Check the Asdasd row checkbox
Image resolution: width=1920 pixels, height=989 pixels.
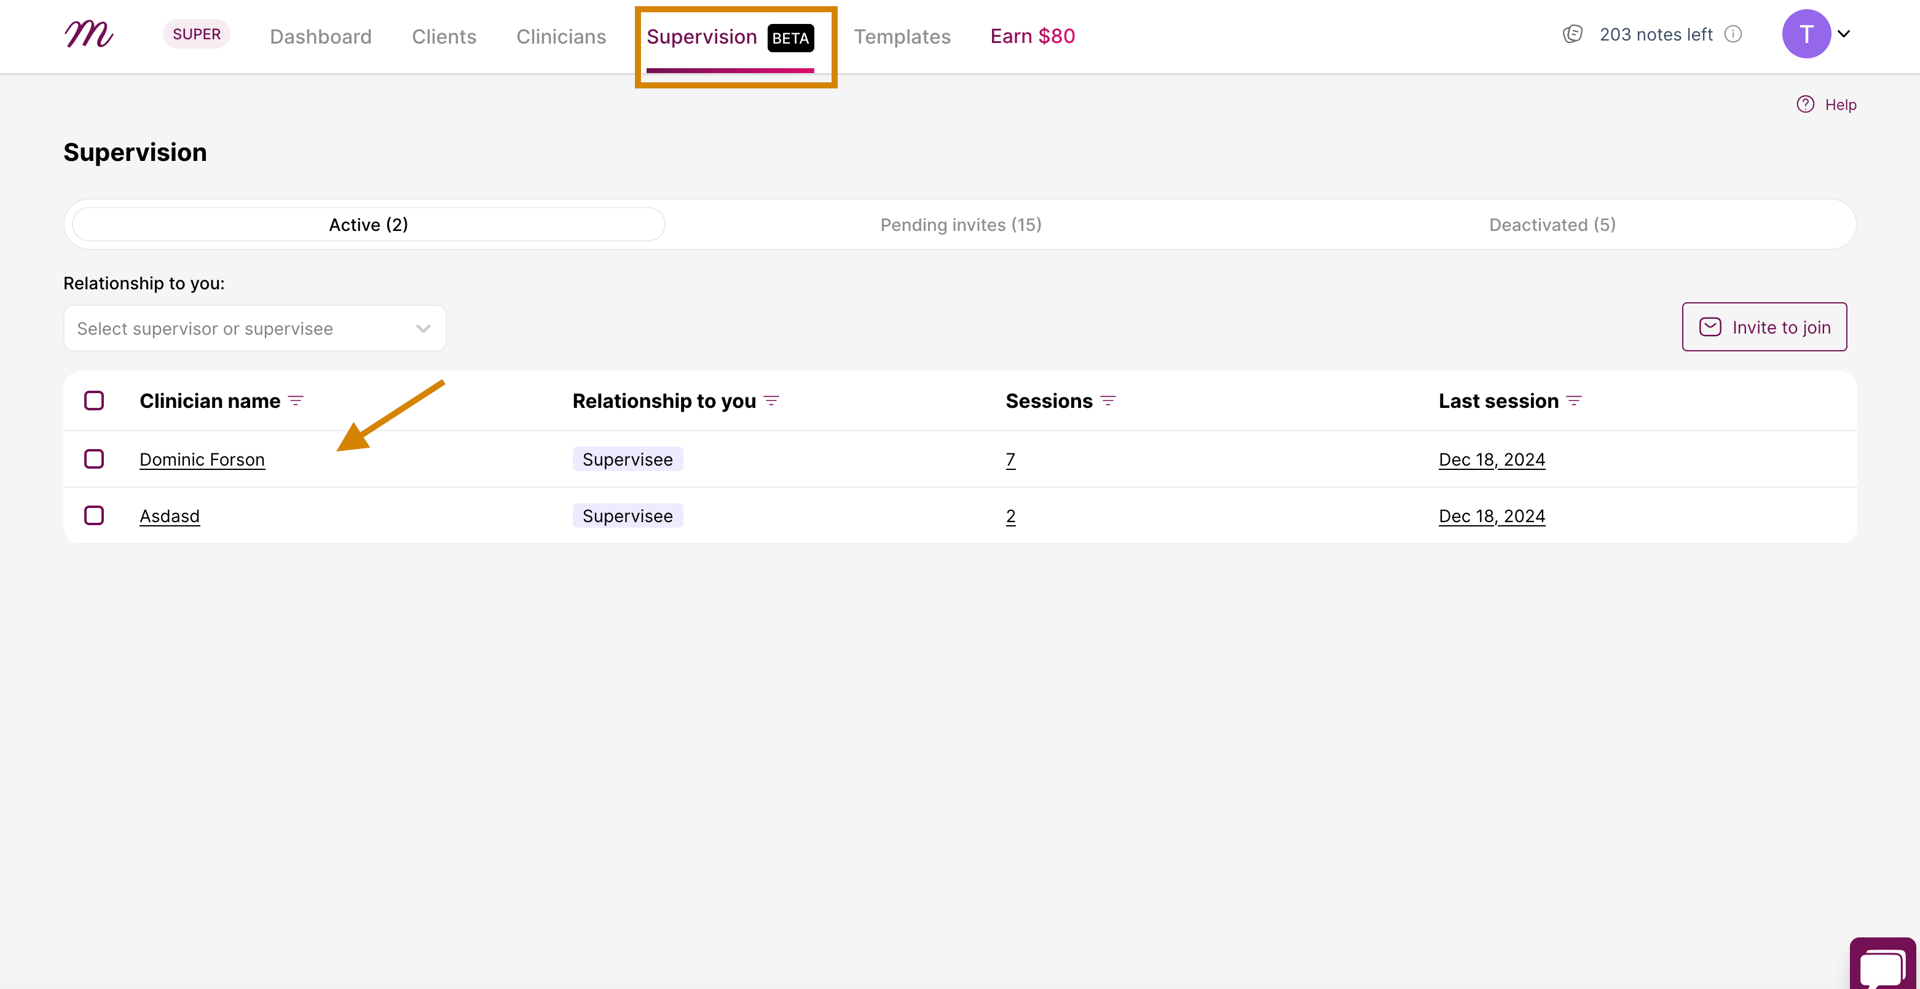point(94,516)
